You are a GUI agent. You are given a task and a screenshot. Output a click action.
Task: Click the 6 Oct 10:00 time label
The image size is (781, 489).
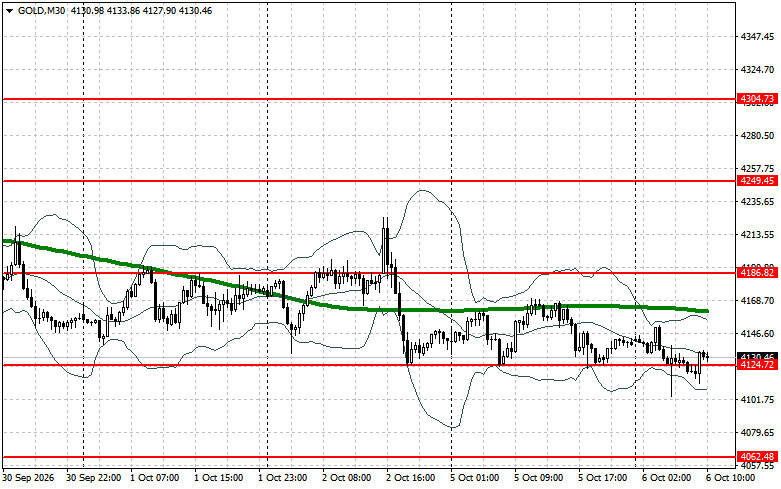click(731, 478)
